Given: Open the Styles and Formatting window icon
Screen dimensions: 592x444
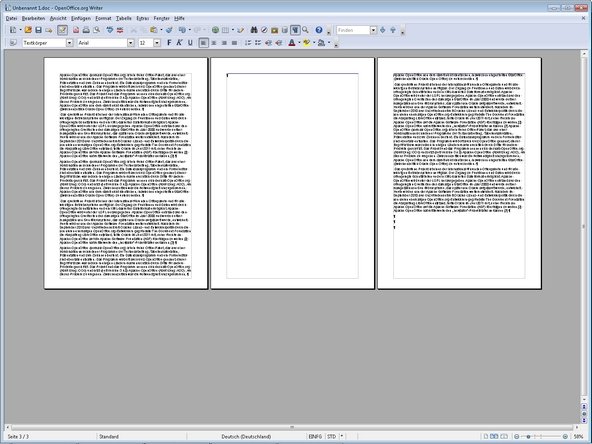Looking at the screenshot, I should 12,43.
